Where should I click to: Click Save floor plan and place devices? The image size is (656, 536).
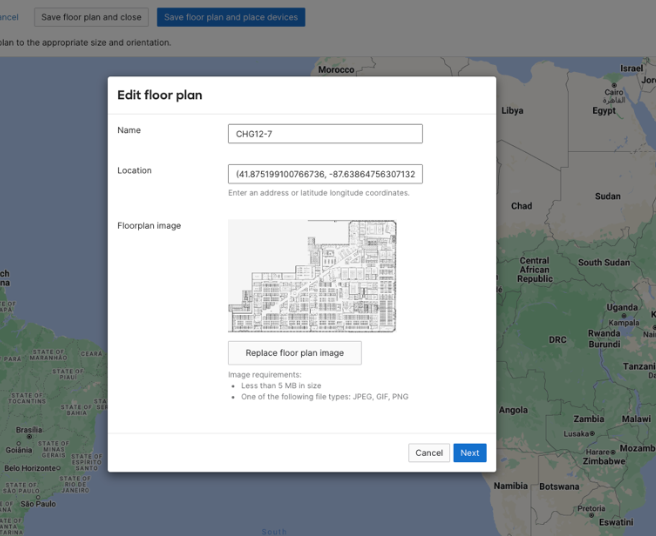point(231,17)
